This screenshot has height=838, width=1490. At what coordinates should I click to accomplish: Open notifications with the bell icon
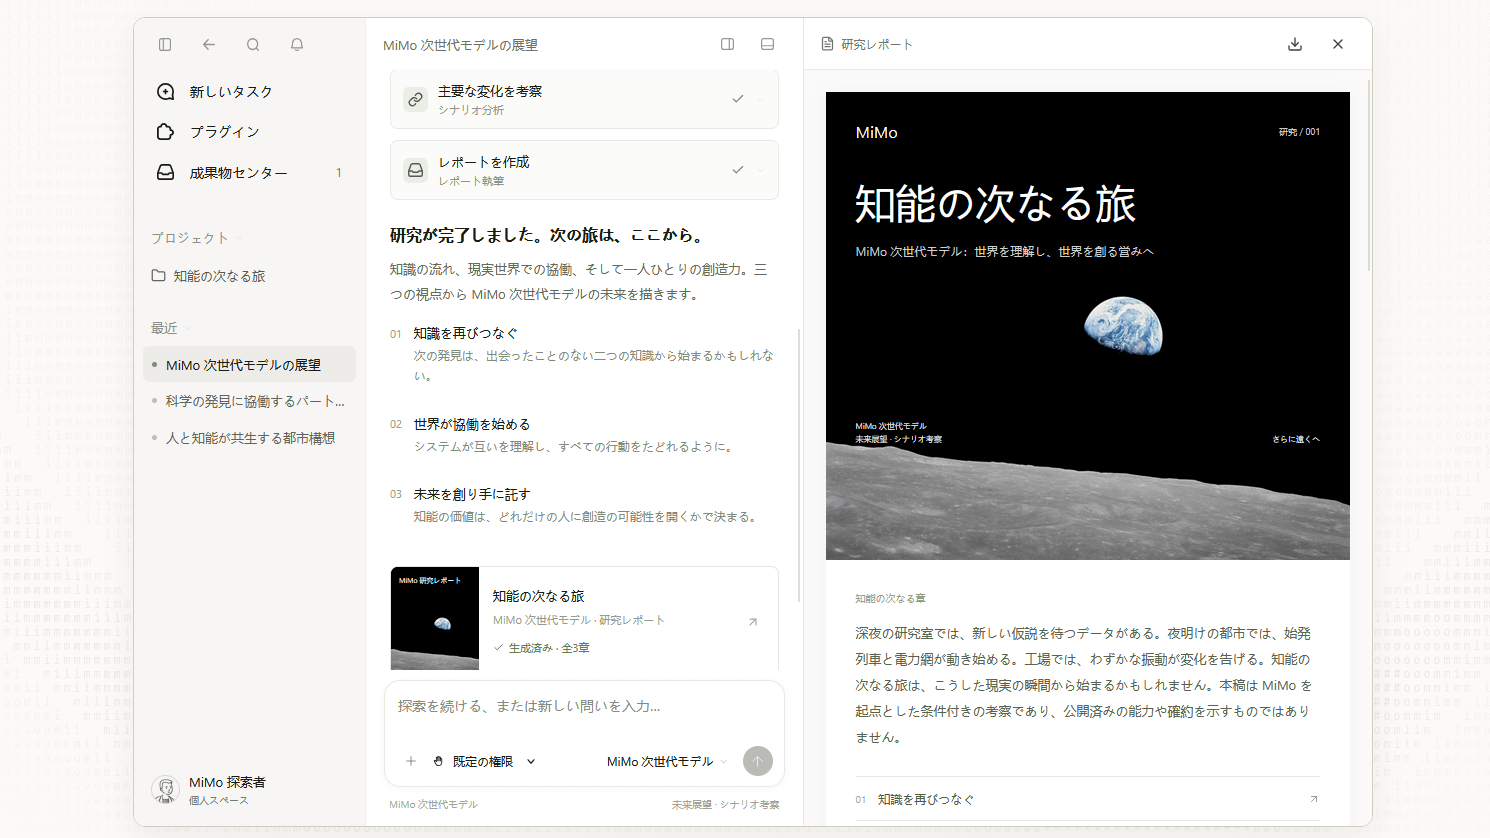tap(297, 45)
